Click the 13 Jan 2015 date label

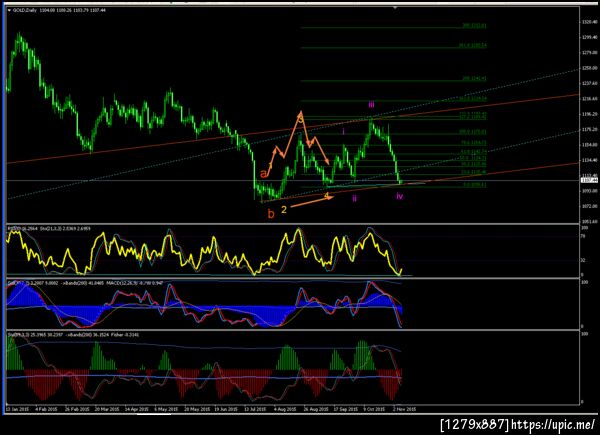coord(17,409)
